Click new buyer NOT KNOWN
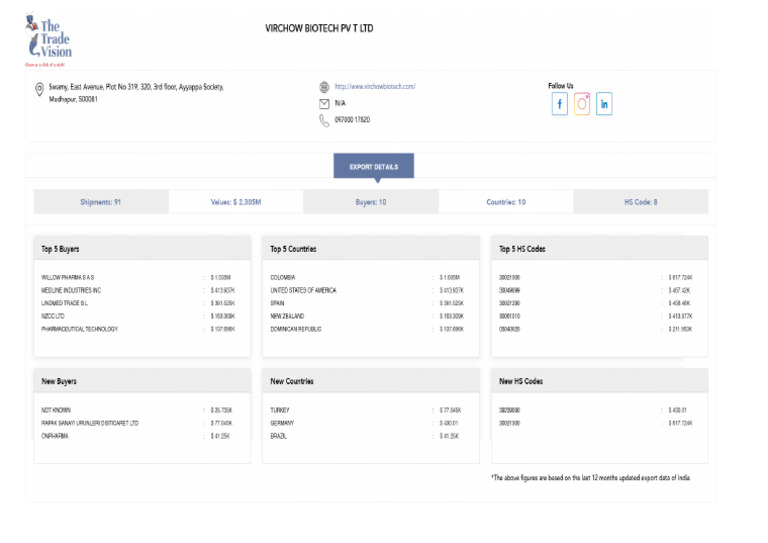The image size is (768, 543). tap(56, 410)
